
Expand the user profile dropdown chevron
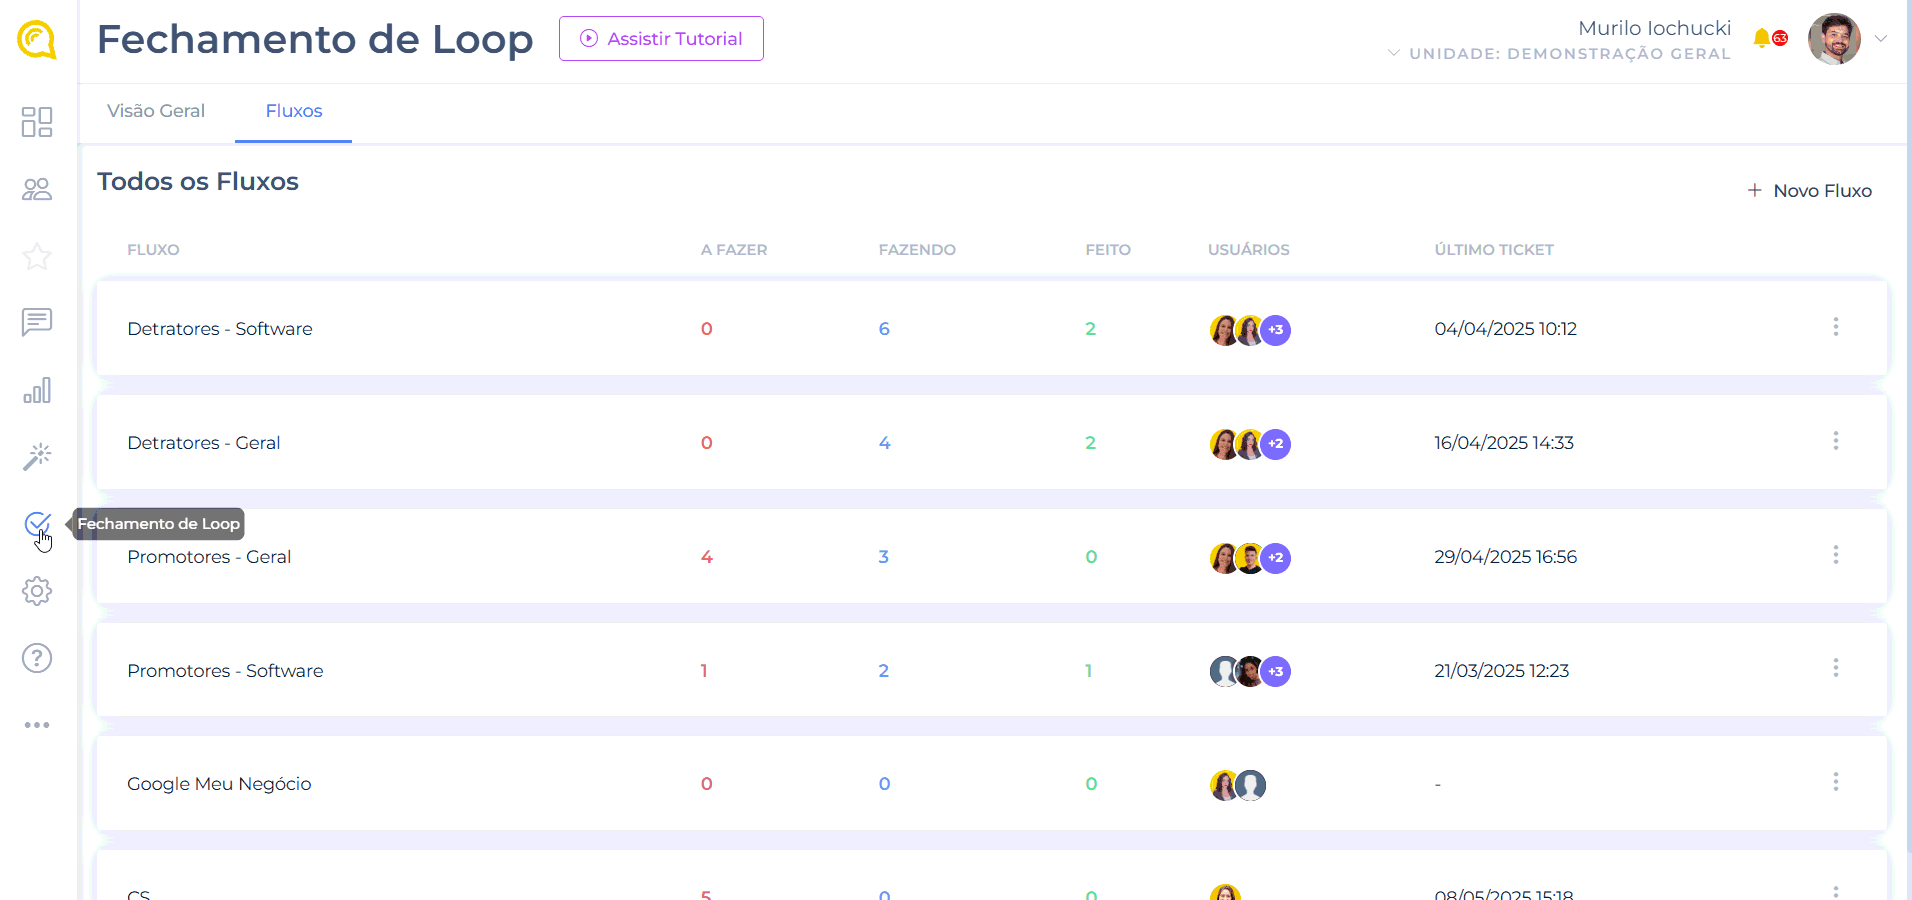[x=1881, y=39]
